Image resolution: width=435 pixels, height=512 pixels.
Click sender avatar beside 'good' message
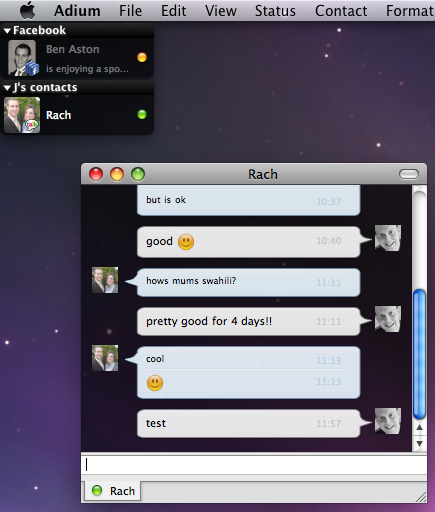(388, 238)
